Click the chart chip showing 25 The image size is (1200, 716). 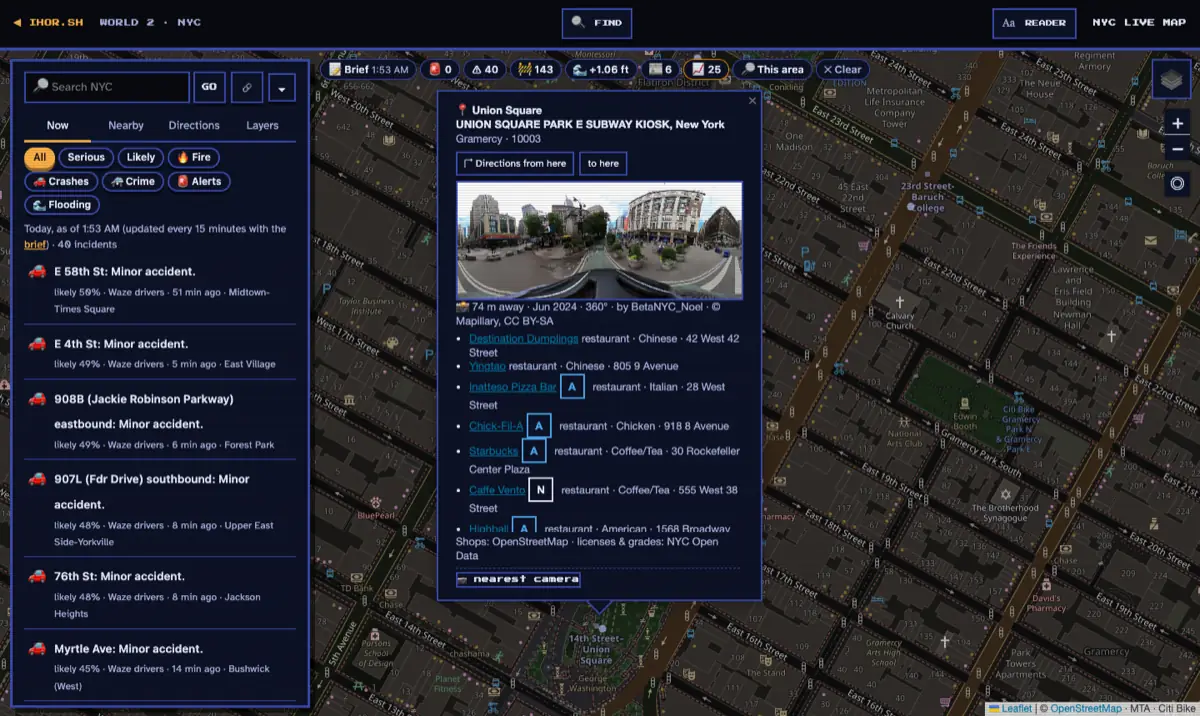707,70
